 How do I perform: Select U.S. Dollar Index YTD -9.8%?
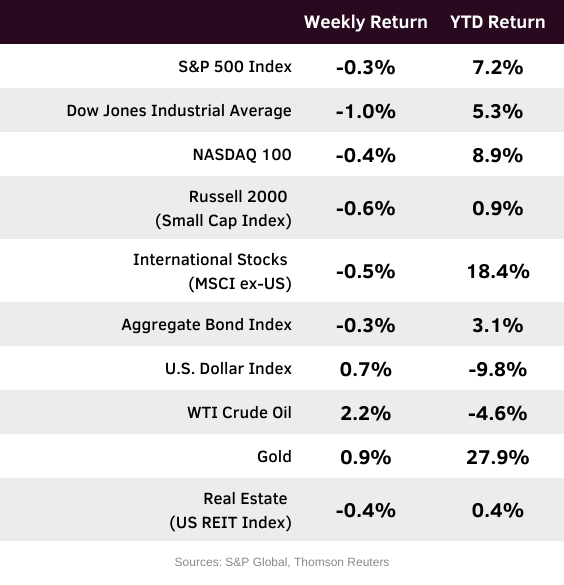[x=498, y=370]
